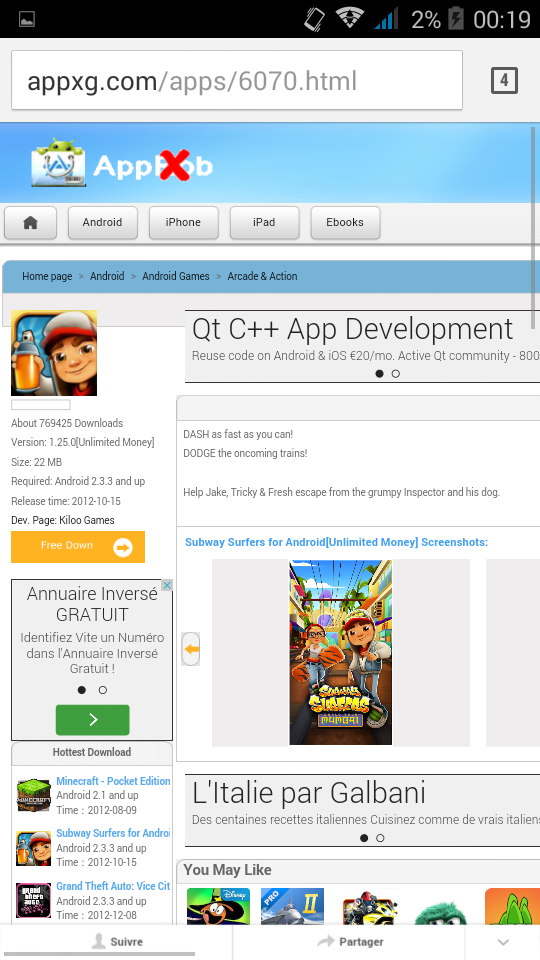Select first dot in Annuaire ad
This screenshot has width=540, height=960.
click(82, 690)
